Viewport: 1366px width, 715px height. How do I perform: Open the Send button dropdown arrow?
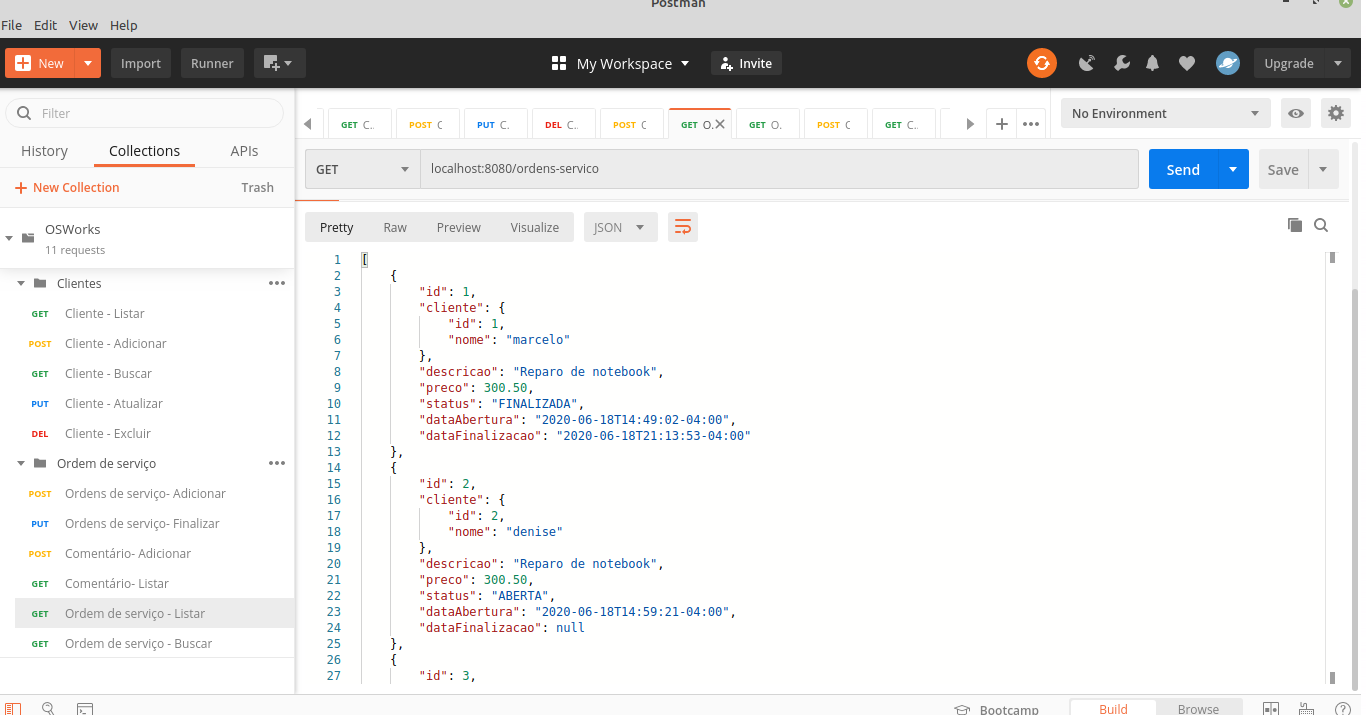click(x=1233, y=169)
